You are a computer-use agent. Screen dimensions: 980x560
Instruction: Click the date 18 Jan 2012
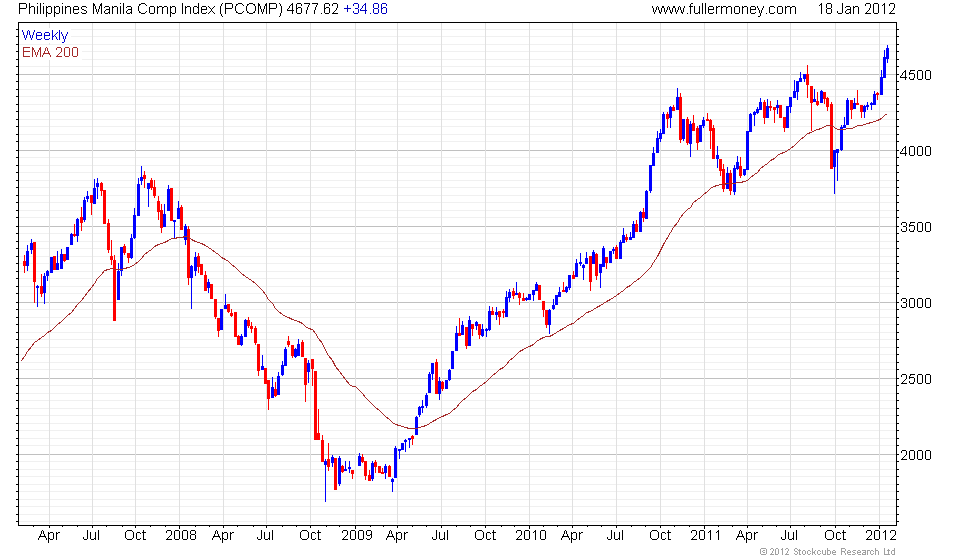click(x=856, y=9)
